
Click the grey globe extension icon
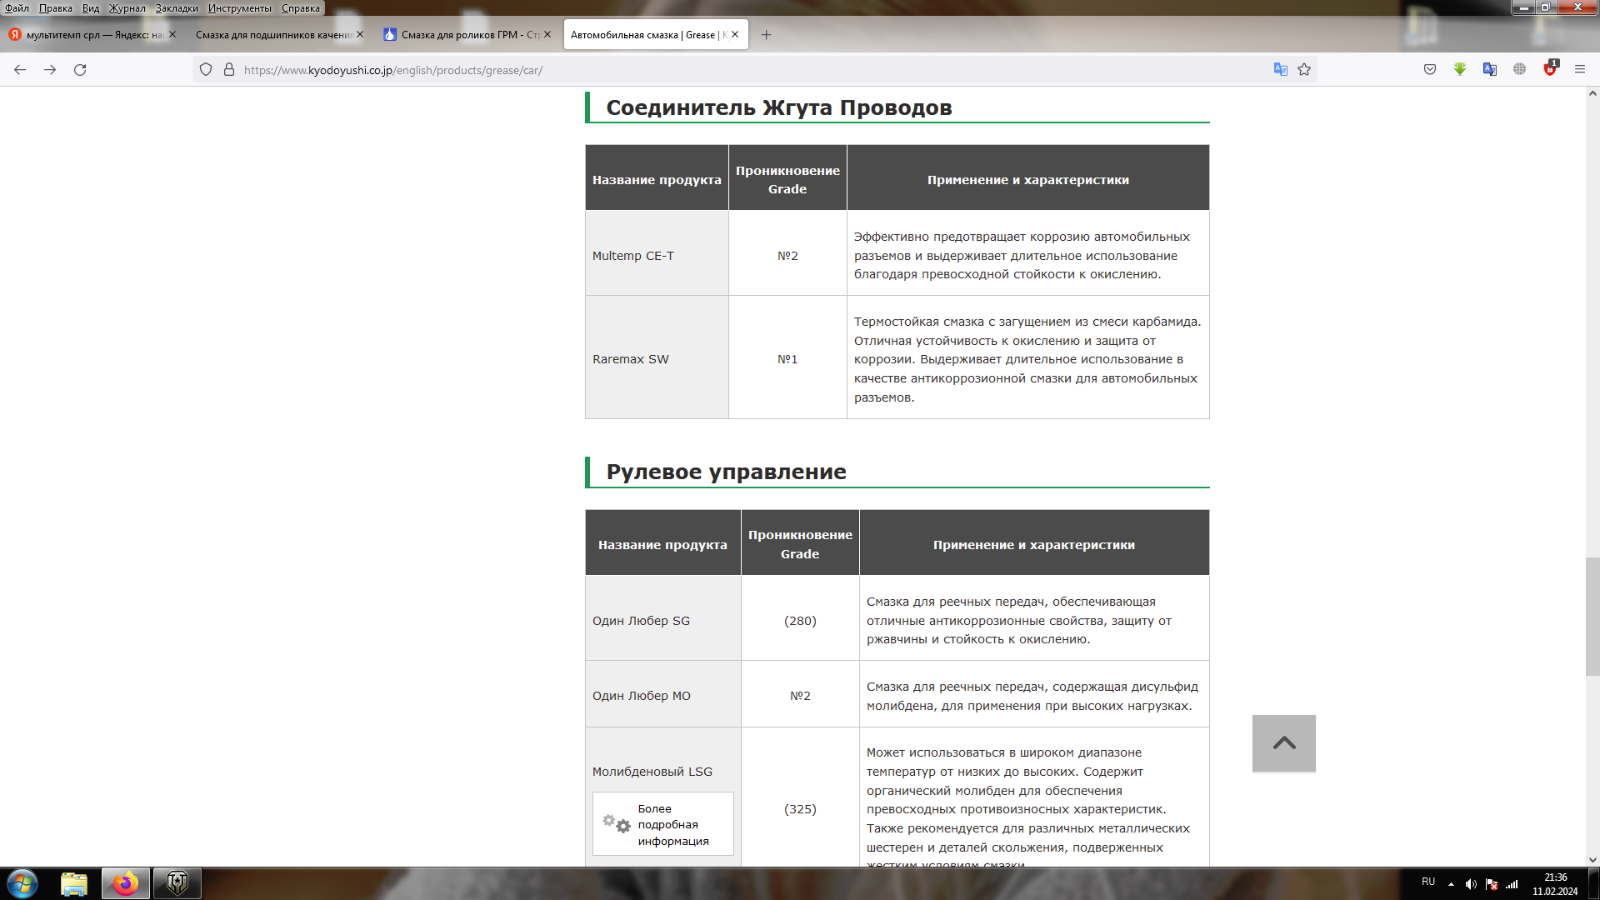[x=1520, y=69]
